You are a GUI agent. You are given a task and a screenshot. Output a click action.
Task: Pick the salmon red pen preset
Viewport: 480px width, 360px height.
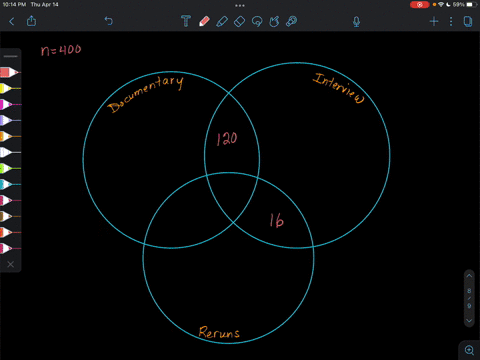coord(10,72)
